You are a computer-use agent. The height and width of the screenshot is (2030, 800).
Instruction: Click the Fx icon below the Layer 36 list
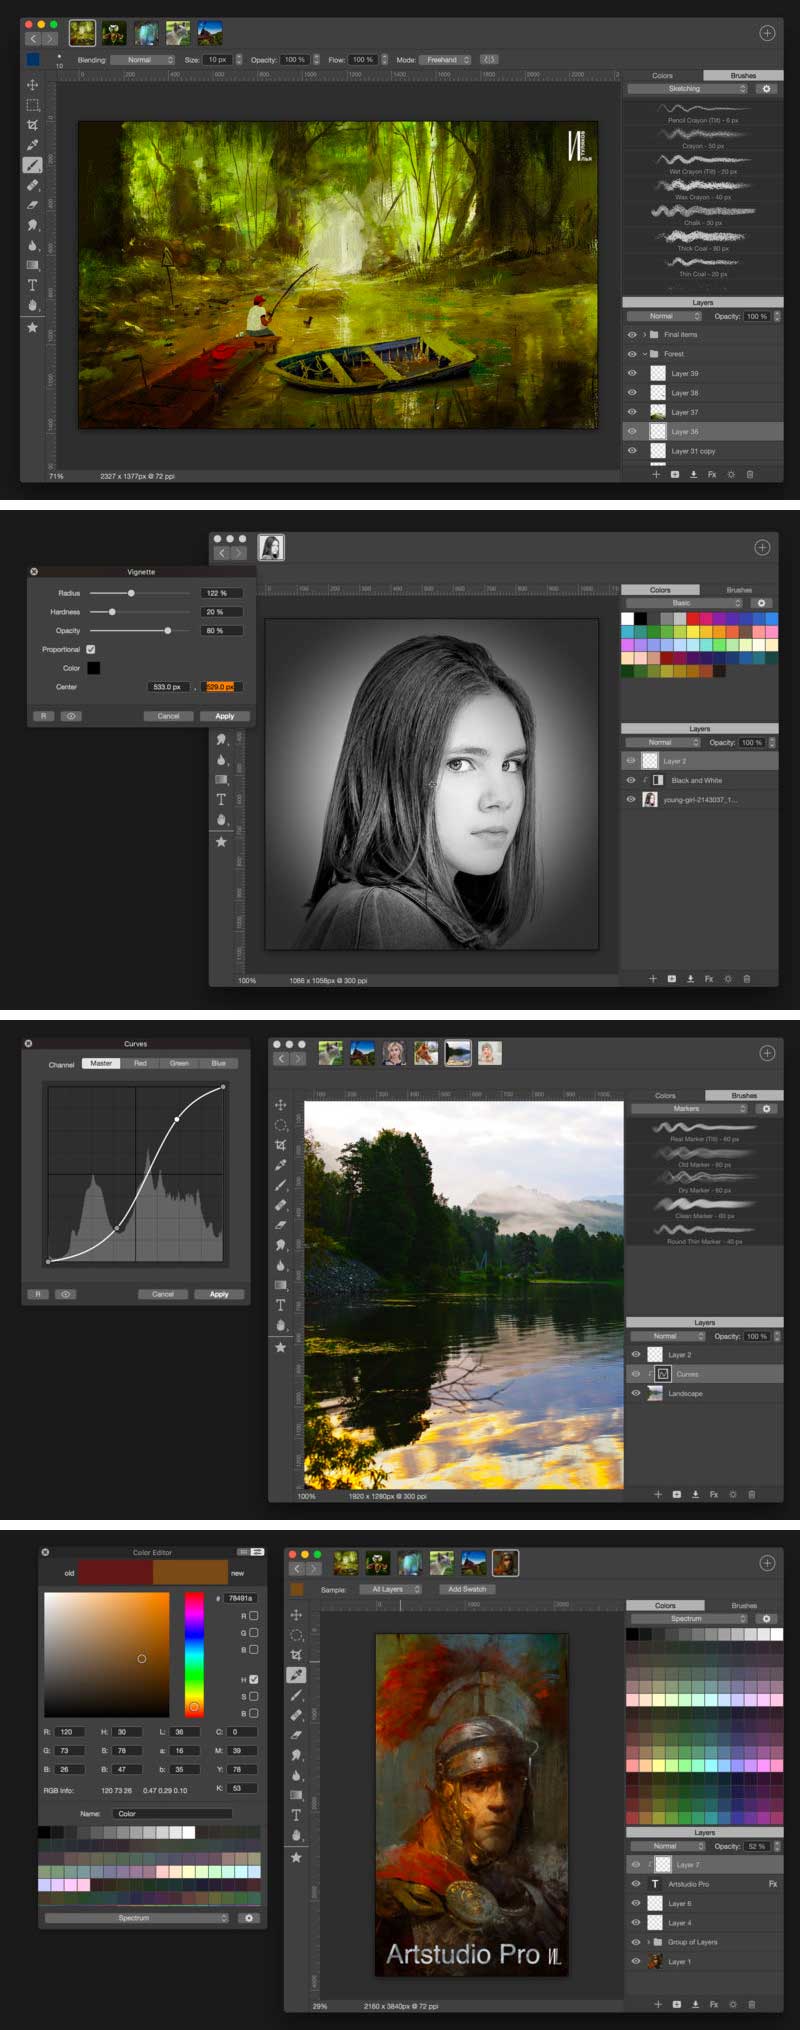[x=712, y=475]
